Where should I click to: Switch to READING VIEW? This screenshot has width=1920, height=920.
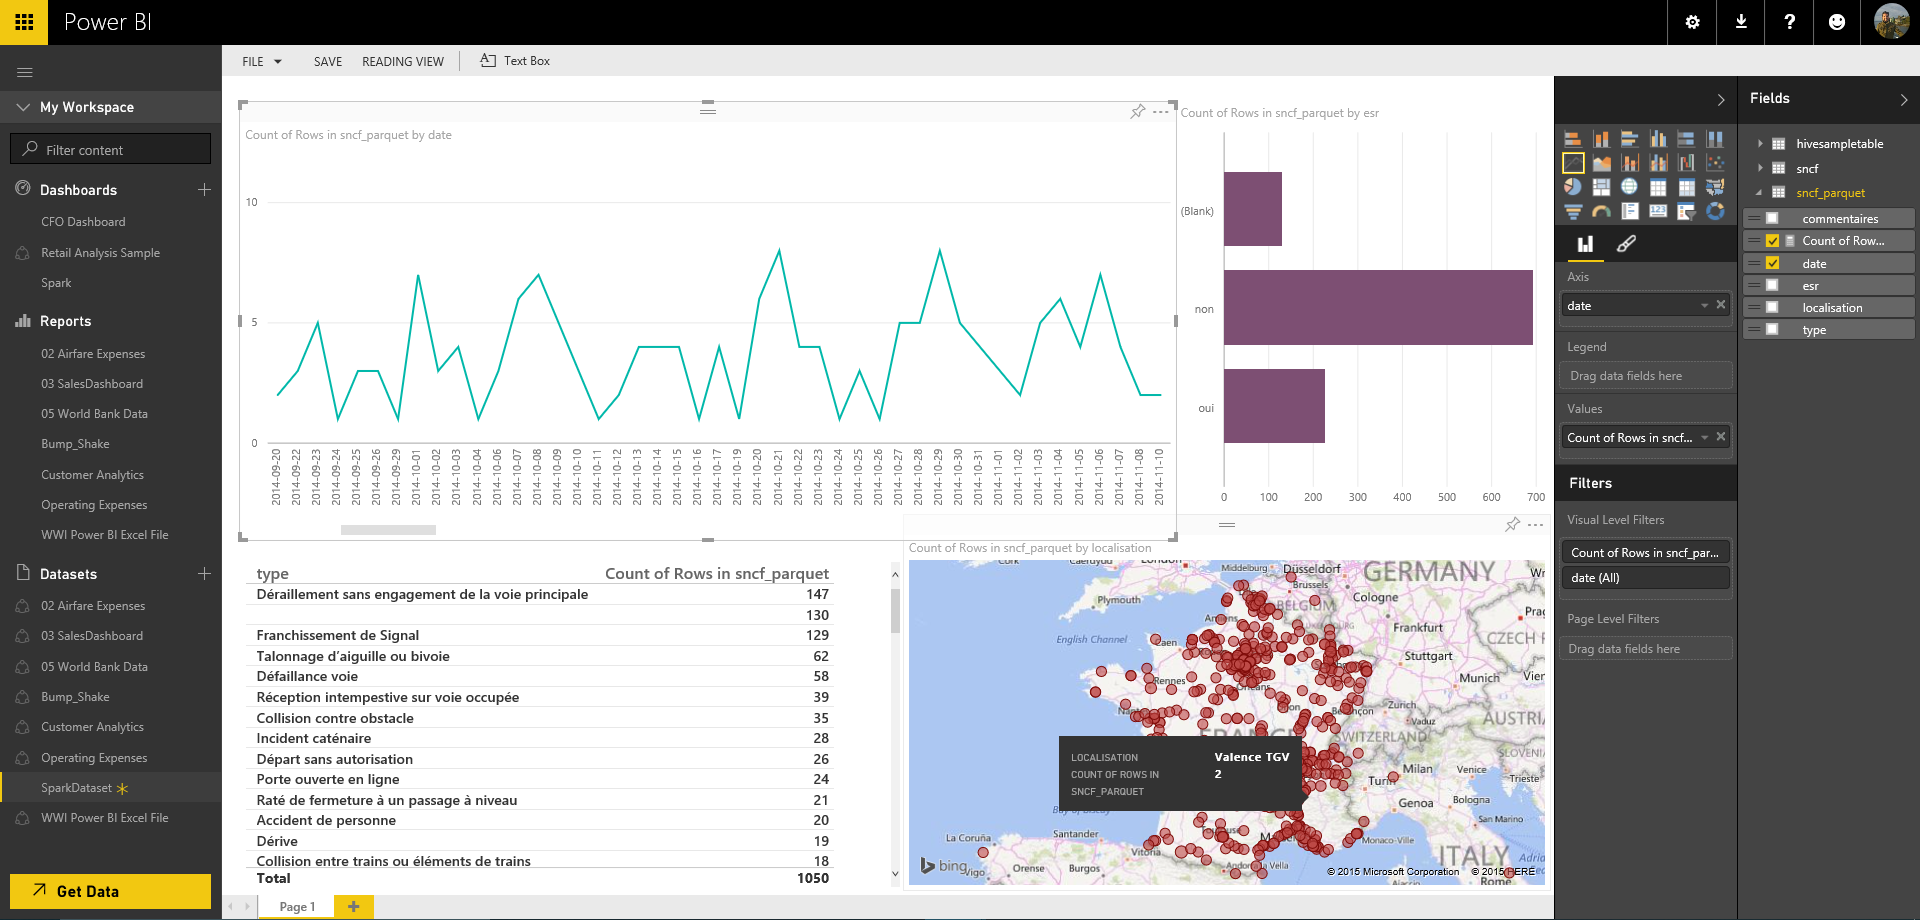pyautogui.click(x=403, y=61)
